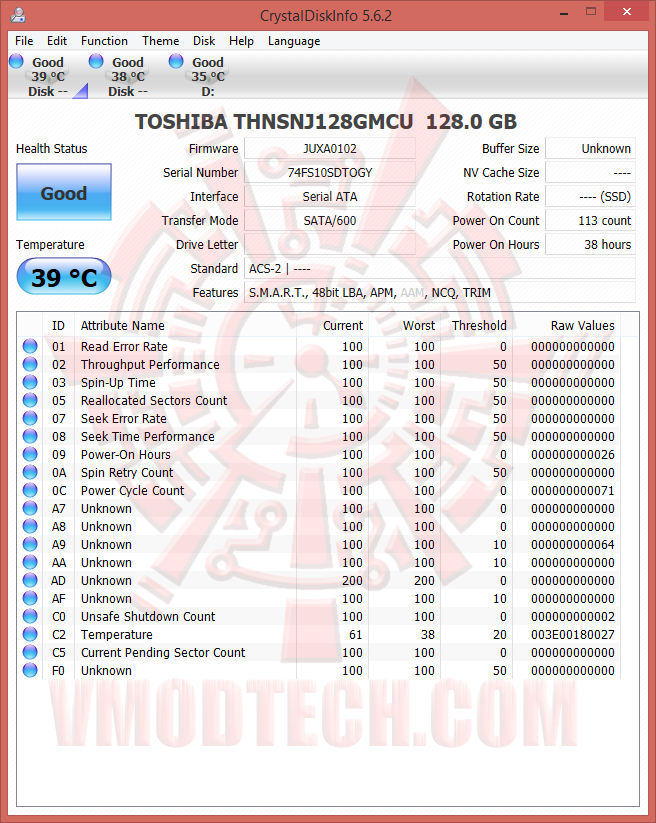
Task: Click the blue status orb of D: disk
Action: (176, 61)
